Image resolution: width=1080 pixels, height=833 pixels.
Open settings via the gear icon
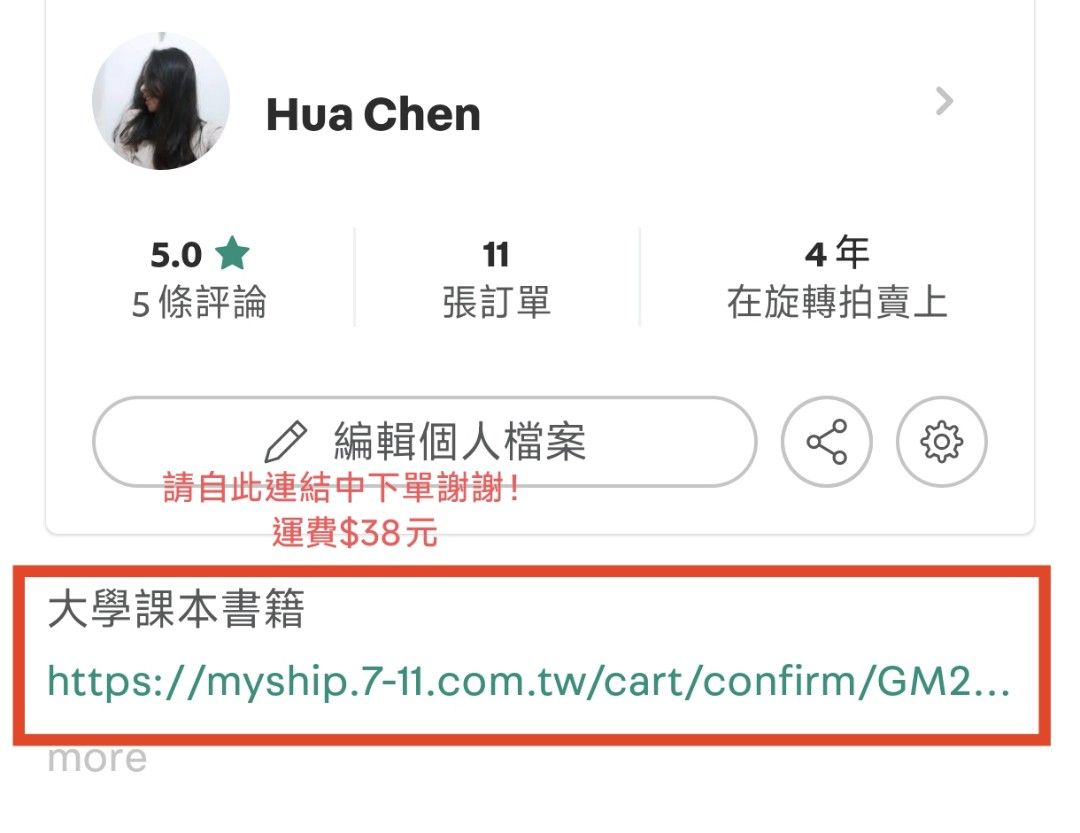[942, 442]
